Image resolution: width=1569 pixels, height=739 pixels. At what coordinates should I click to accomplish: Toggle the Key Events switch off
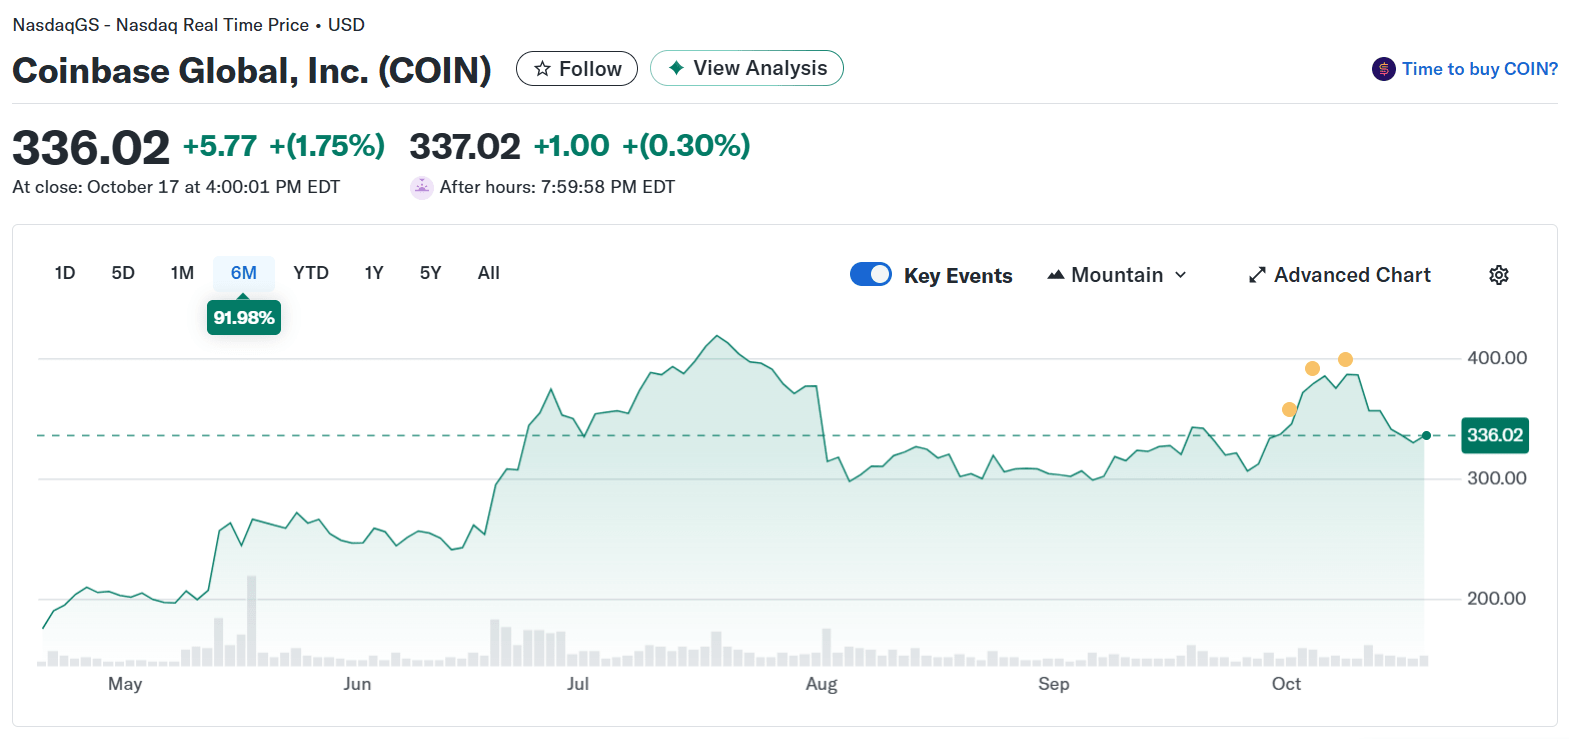(x=870, y=274)
